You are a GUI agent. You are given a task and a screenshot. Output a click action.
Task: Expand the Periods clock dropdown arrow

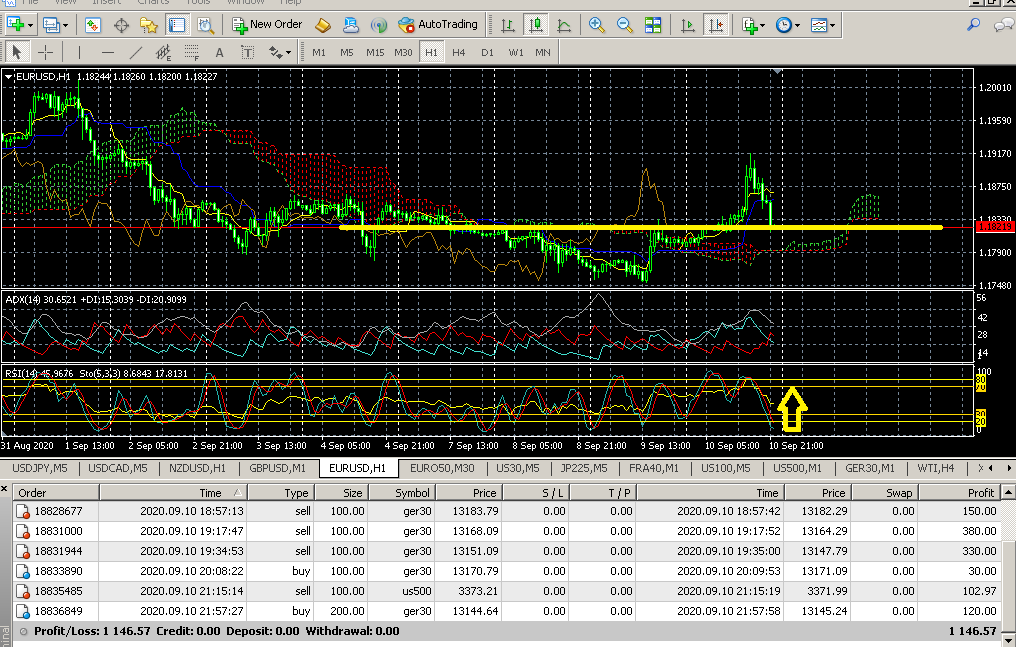tap(797, 25)
